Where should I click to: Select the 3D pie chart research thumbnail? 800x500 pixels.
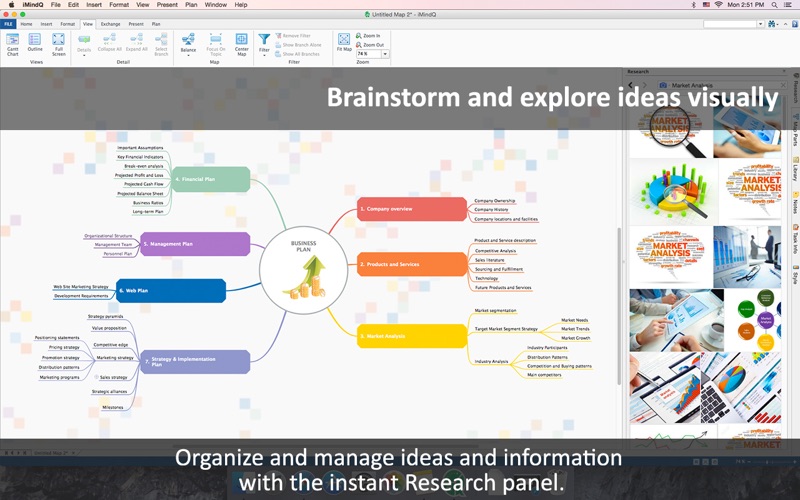(x=674, y=191)
